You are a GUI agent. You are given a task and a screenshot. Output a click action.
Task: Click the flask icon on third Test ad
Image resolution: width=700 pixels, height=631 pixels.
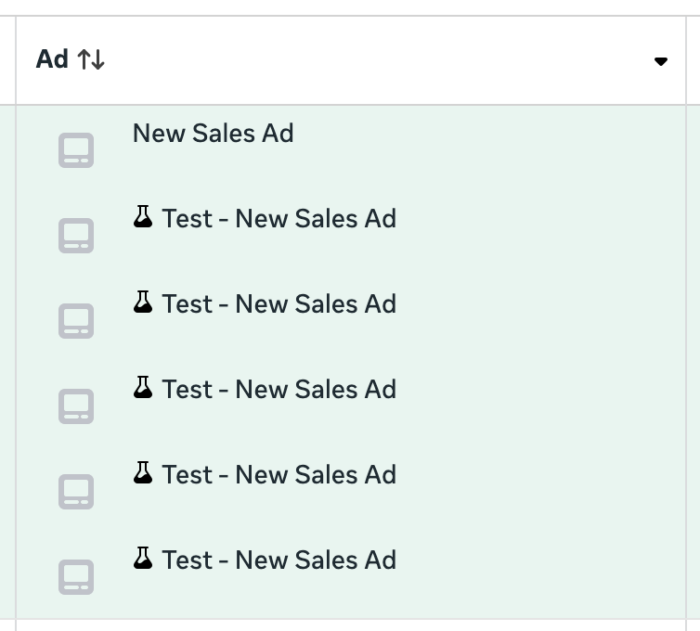pyautogui.click(x=143, y=387)
